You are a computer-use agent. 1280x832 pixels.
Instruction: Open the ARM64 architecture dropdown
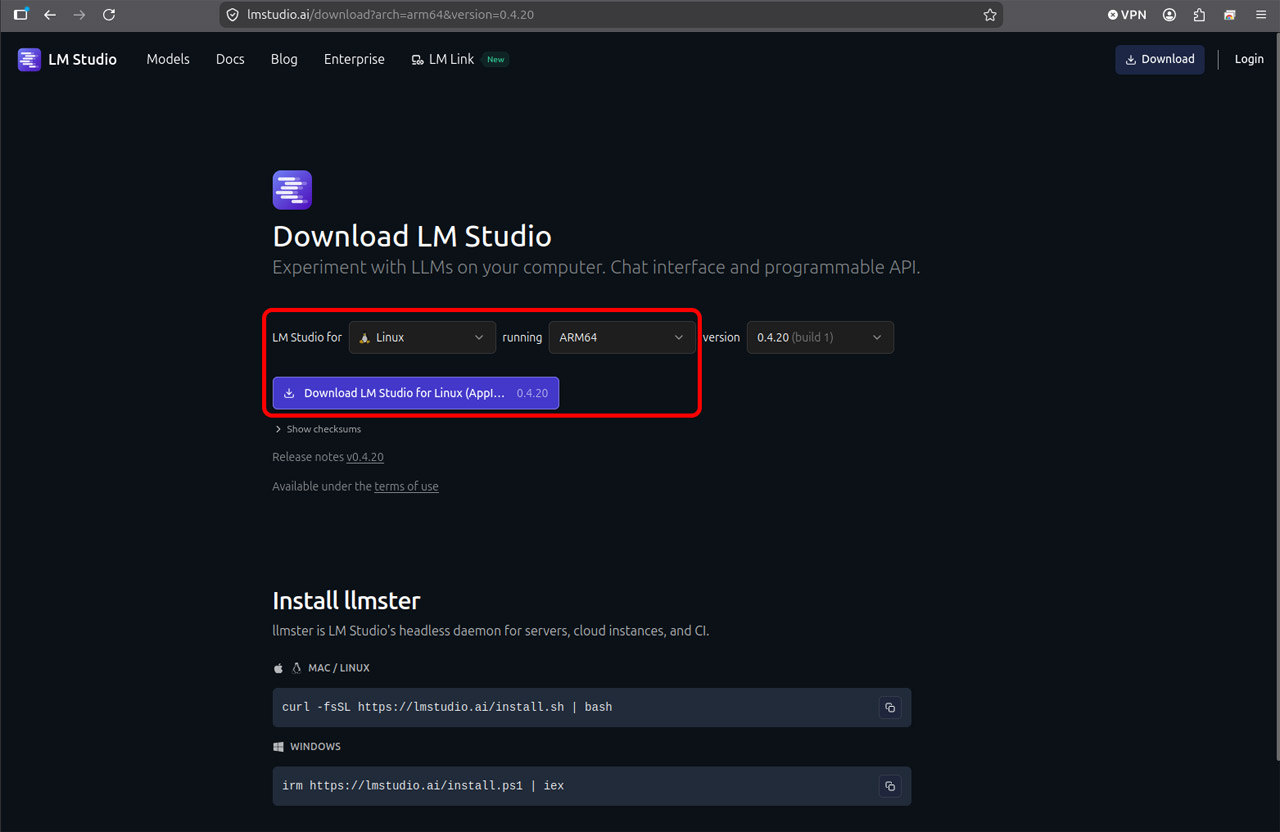622,337
